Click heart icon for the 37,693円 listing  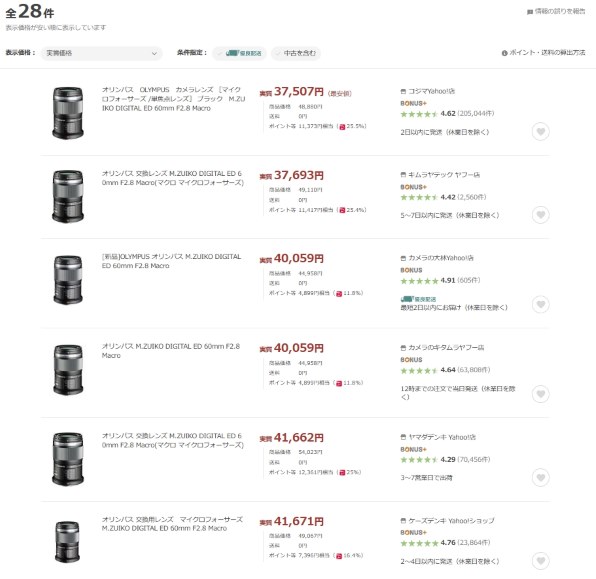(540, 215)
